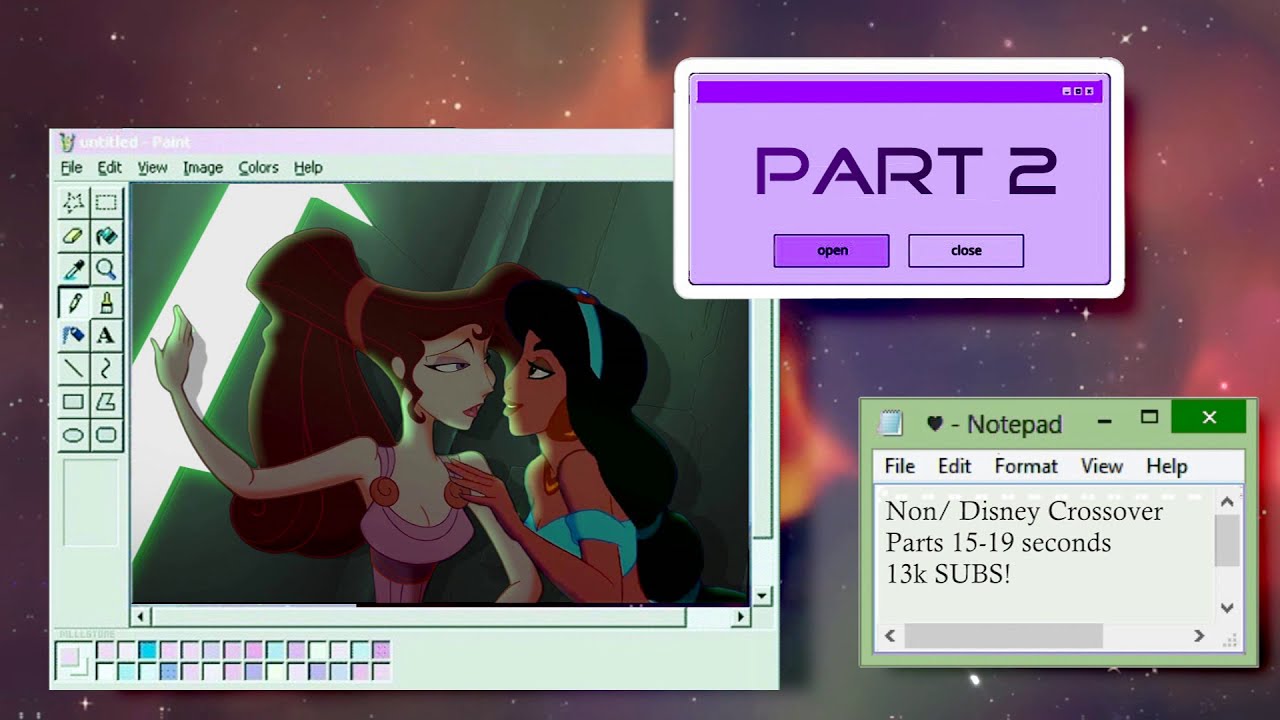This screenshot has width=1280, height=720.
Task: Click Notepad's vertical scroll down arrow
Action: (x=1227, y=607)
